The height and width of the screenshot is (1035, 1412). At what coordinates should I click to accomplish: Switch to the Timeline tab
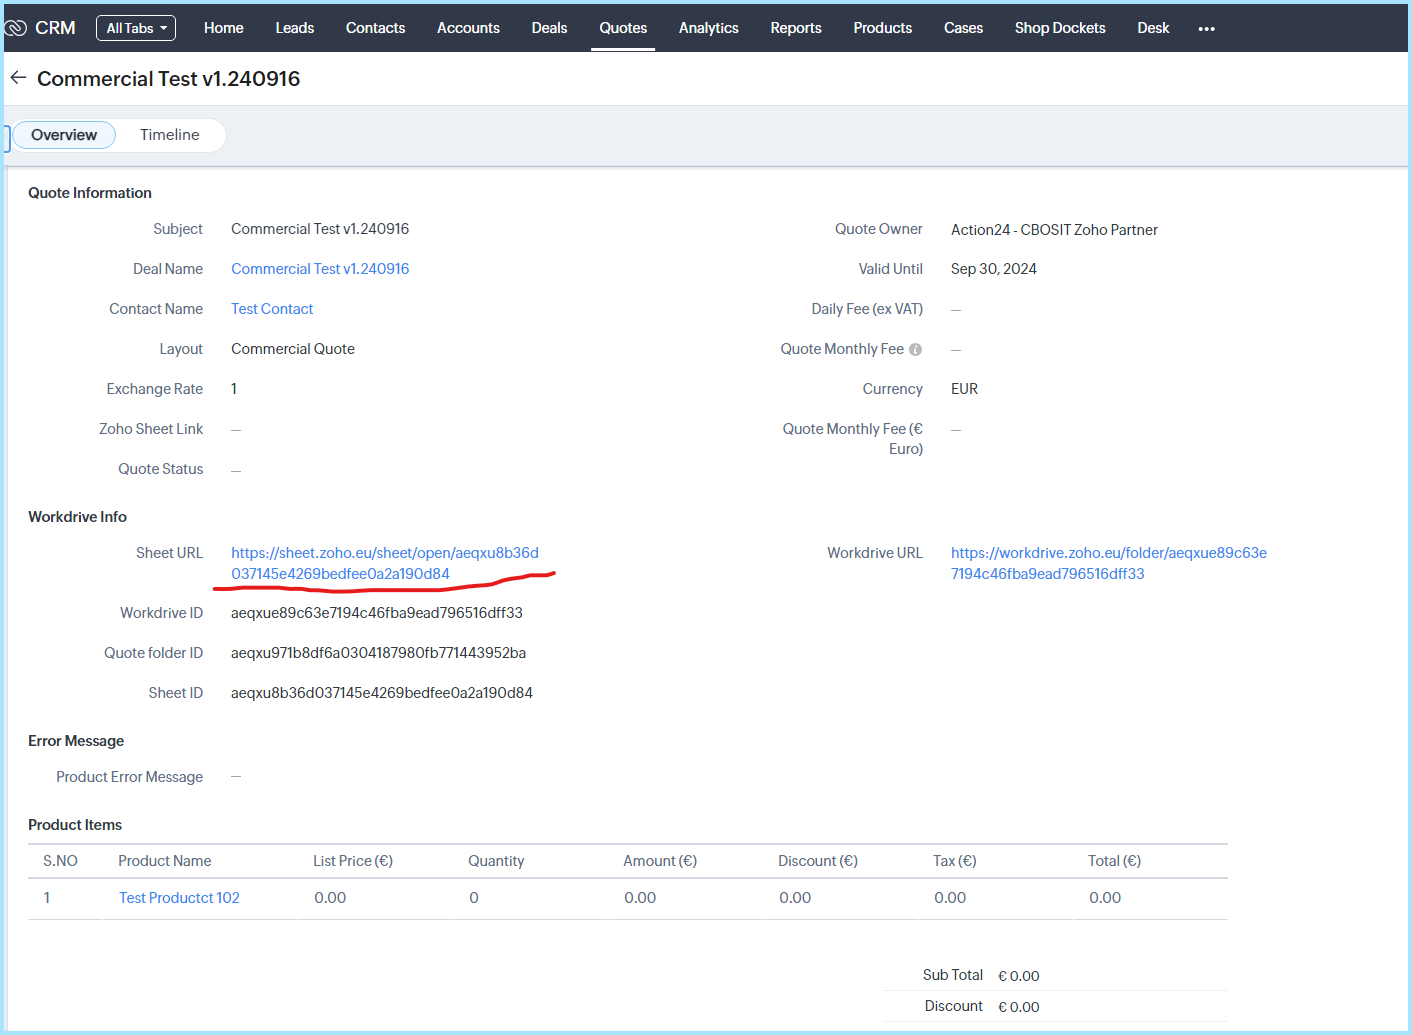[169, 135]
